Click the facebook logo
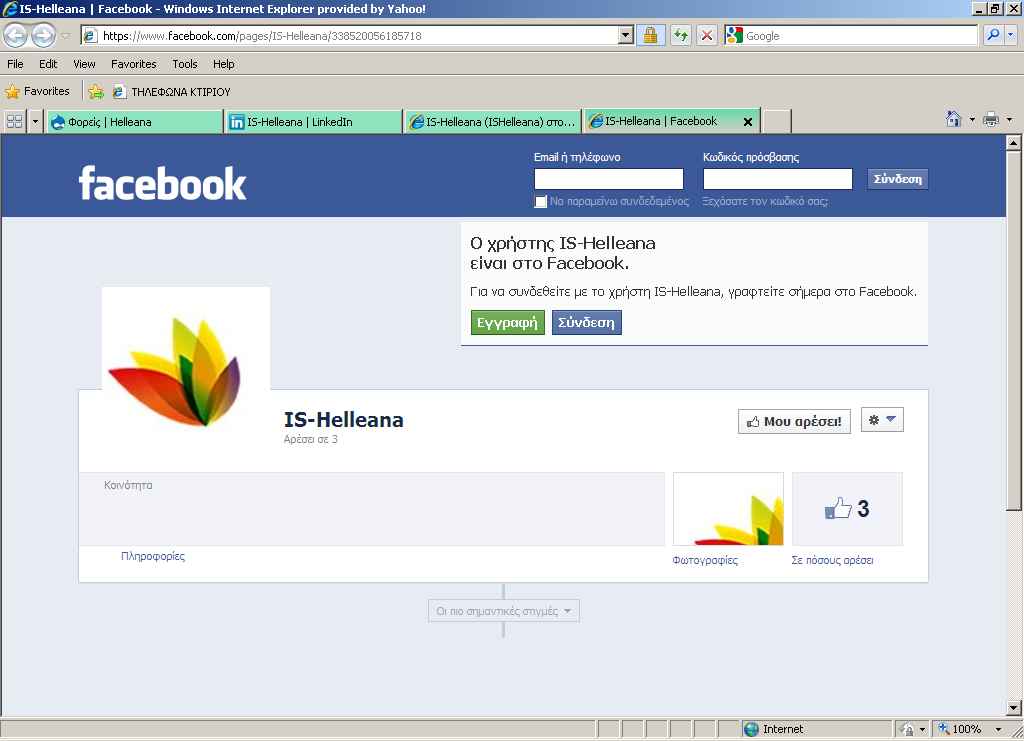Image resolution: width=1024 pixels, height=741 pixels. click(162, 183)
